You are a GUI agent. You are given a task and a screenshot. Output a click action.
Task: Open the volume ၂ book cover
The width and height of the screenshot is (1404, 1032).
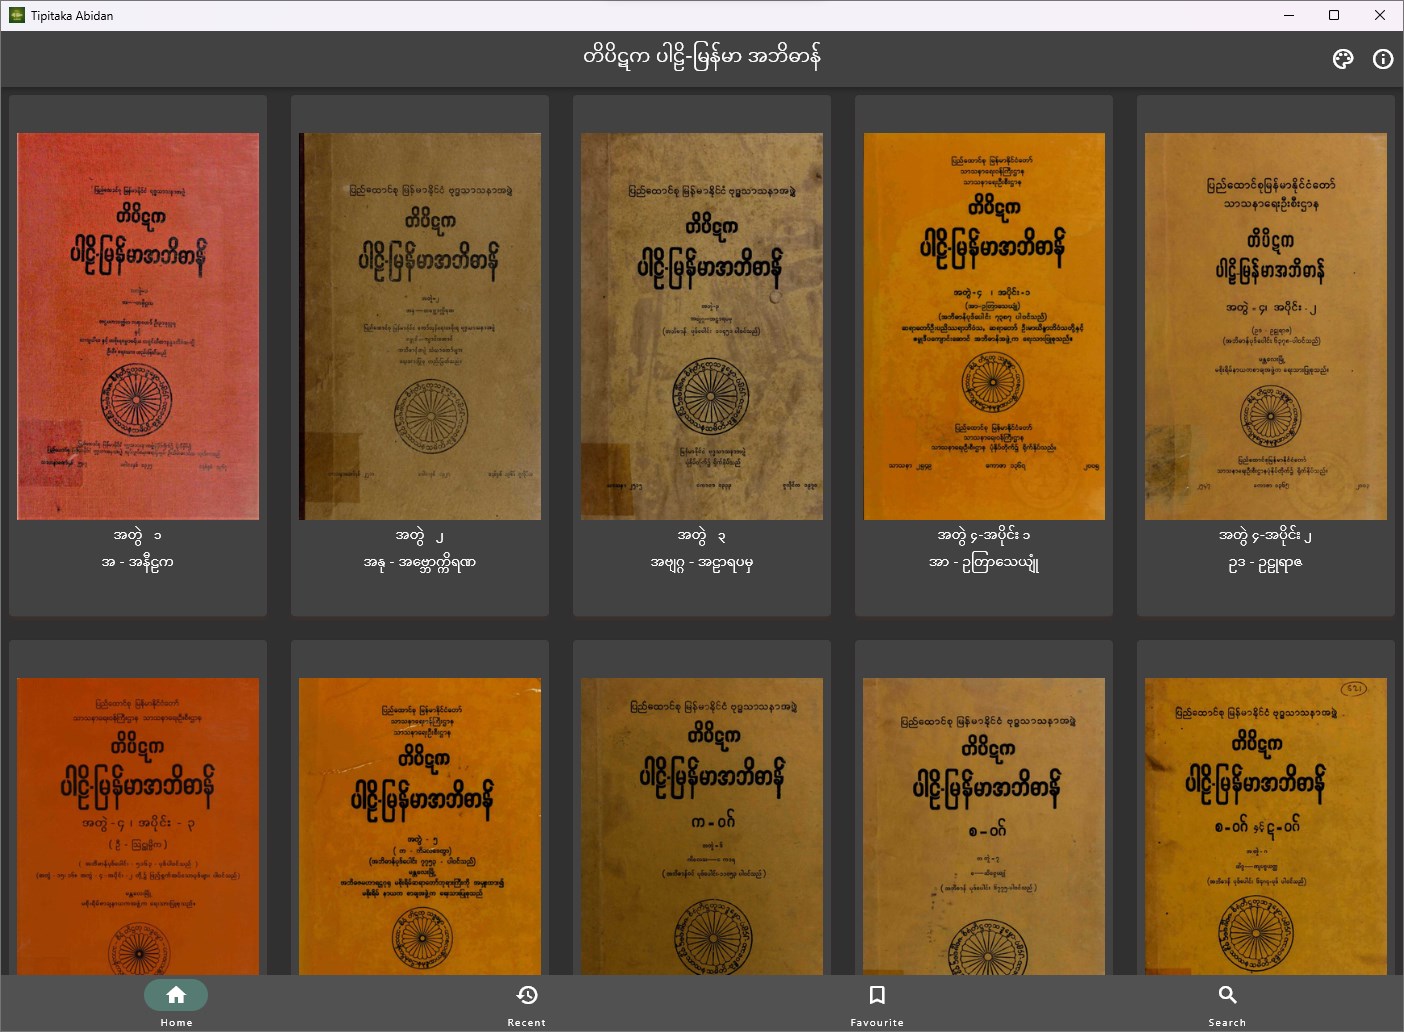click(x=420, y=326)
